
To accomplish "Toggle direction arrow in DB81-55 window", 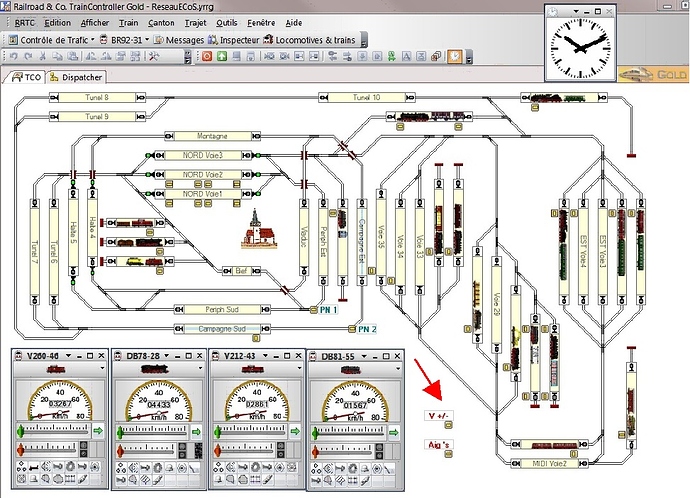I will [393, 432].
